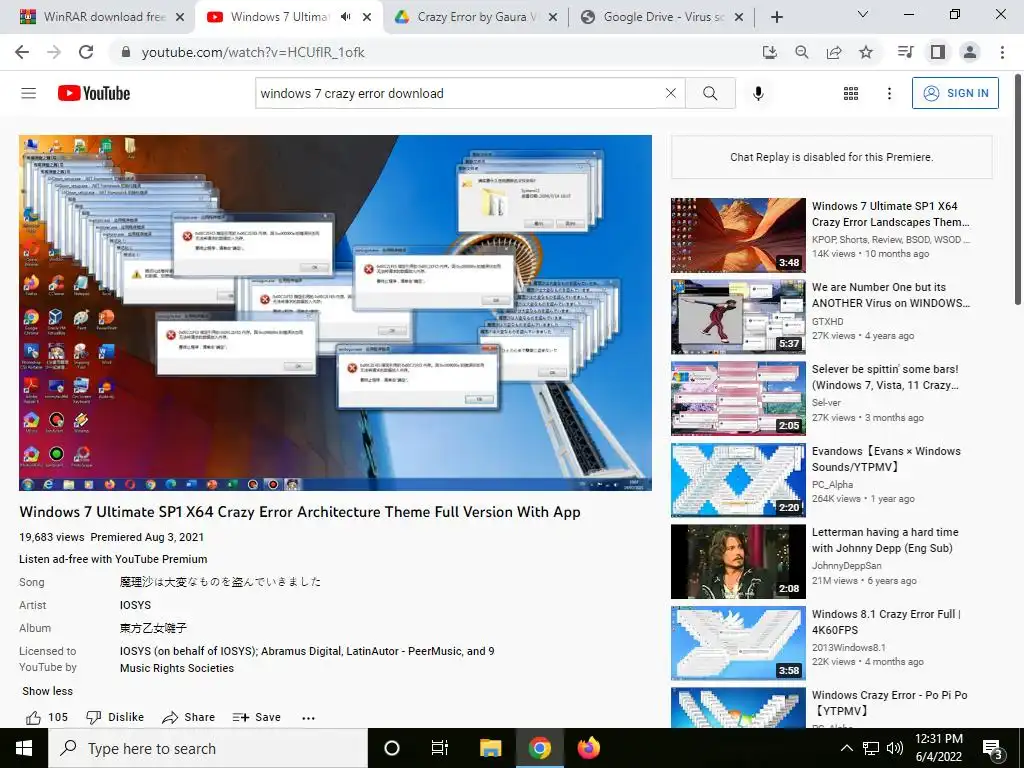Open Letterman Johnny Depp video thumbnail
The image size is (1024, 768).
point(738,562)
